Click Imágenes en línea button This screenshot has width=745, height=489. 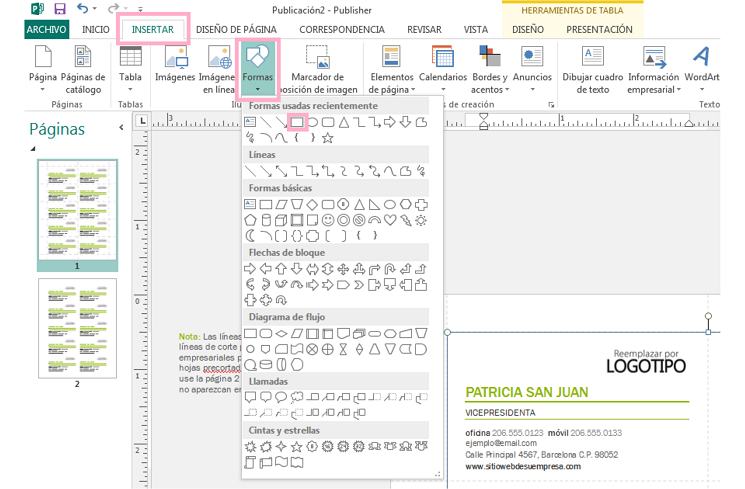click(218, 69)
